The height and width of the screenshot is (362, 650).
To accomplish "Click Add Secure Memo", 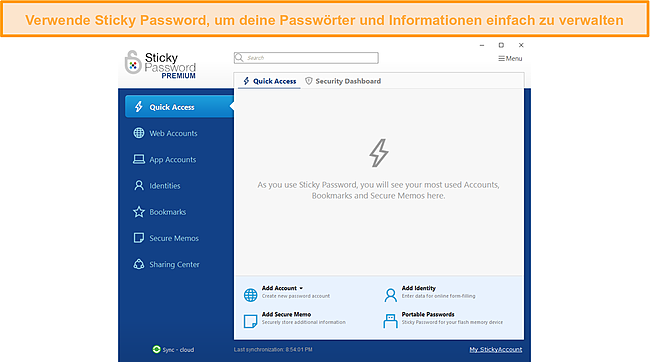I will click(x=286, y=314).
